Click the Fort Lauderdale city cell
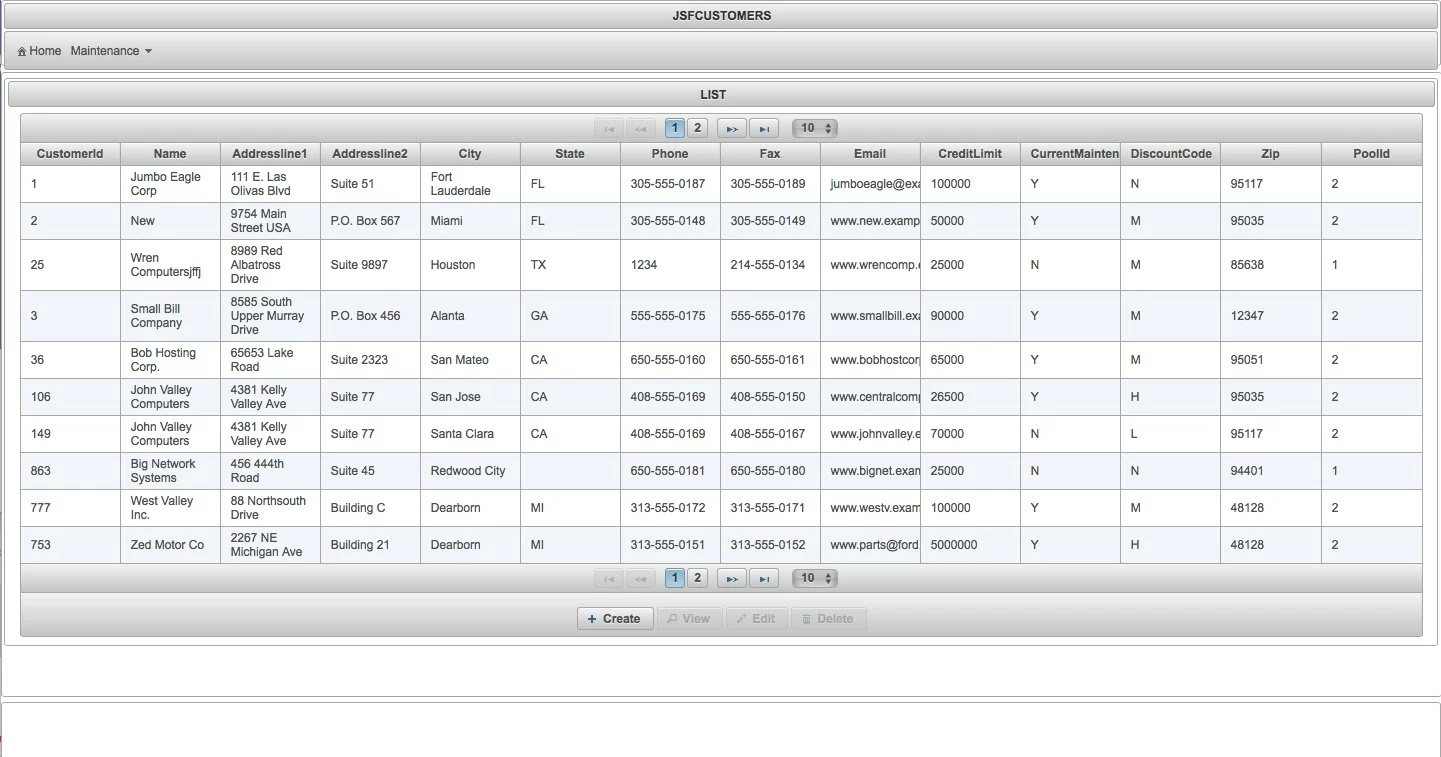Viewport: 1441px width, 757px height. pyautogui.click(x=470, y=184)
